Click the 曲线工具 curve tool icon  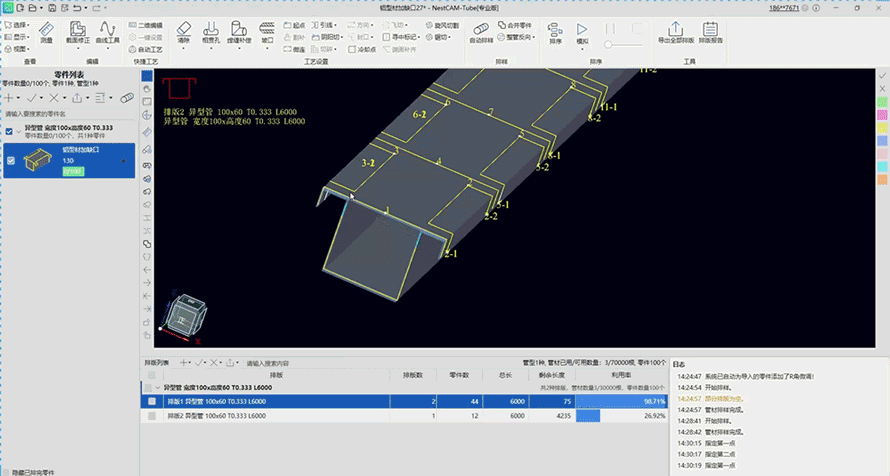pos(107,33)
